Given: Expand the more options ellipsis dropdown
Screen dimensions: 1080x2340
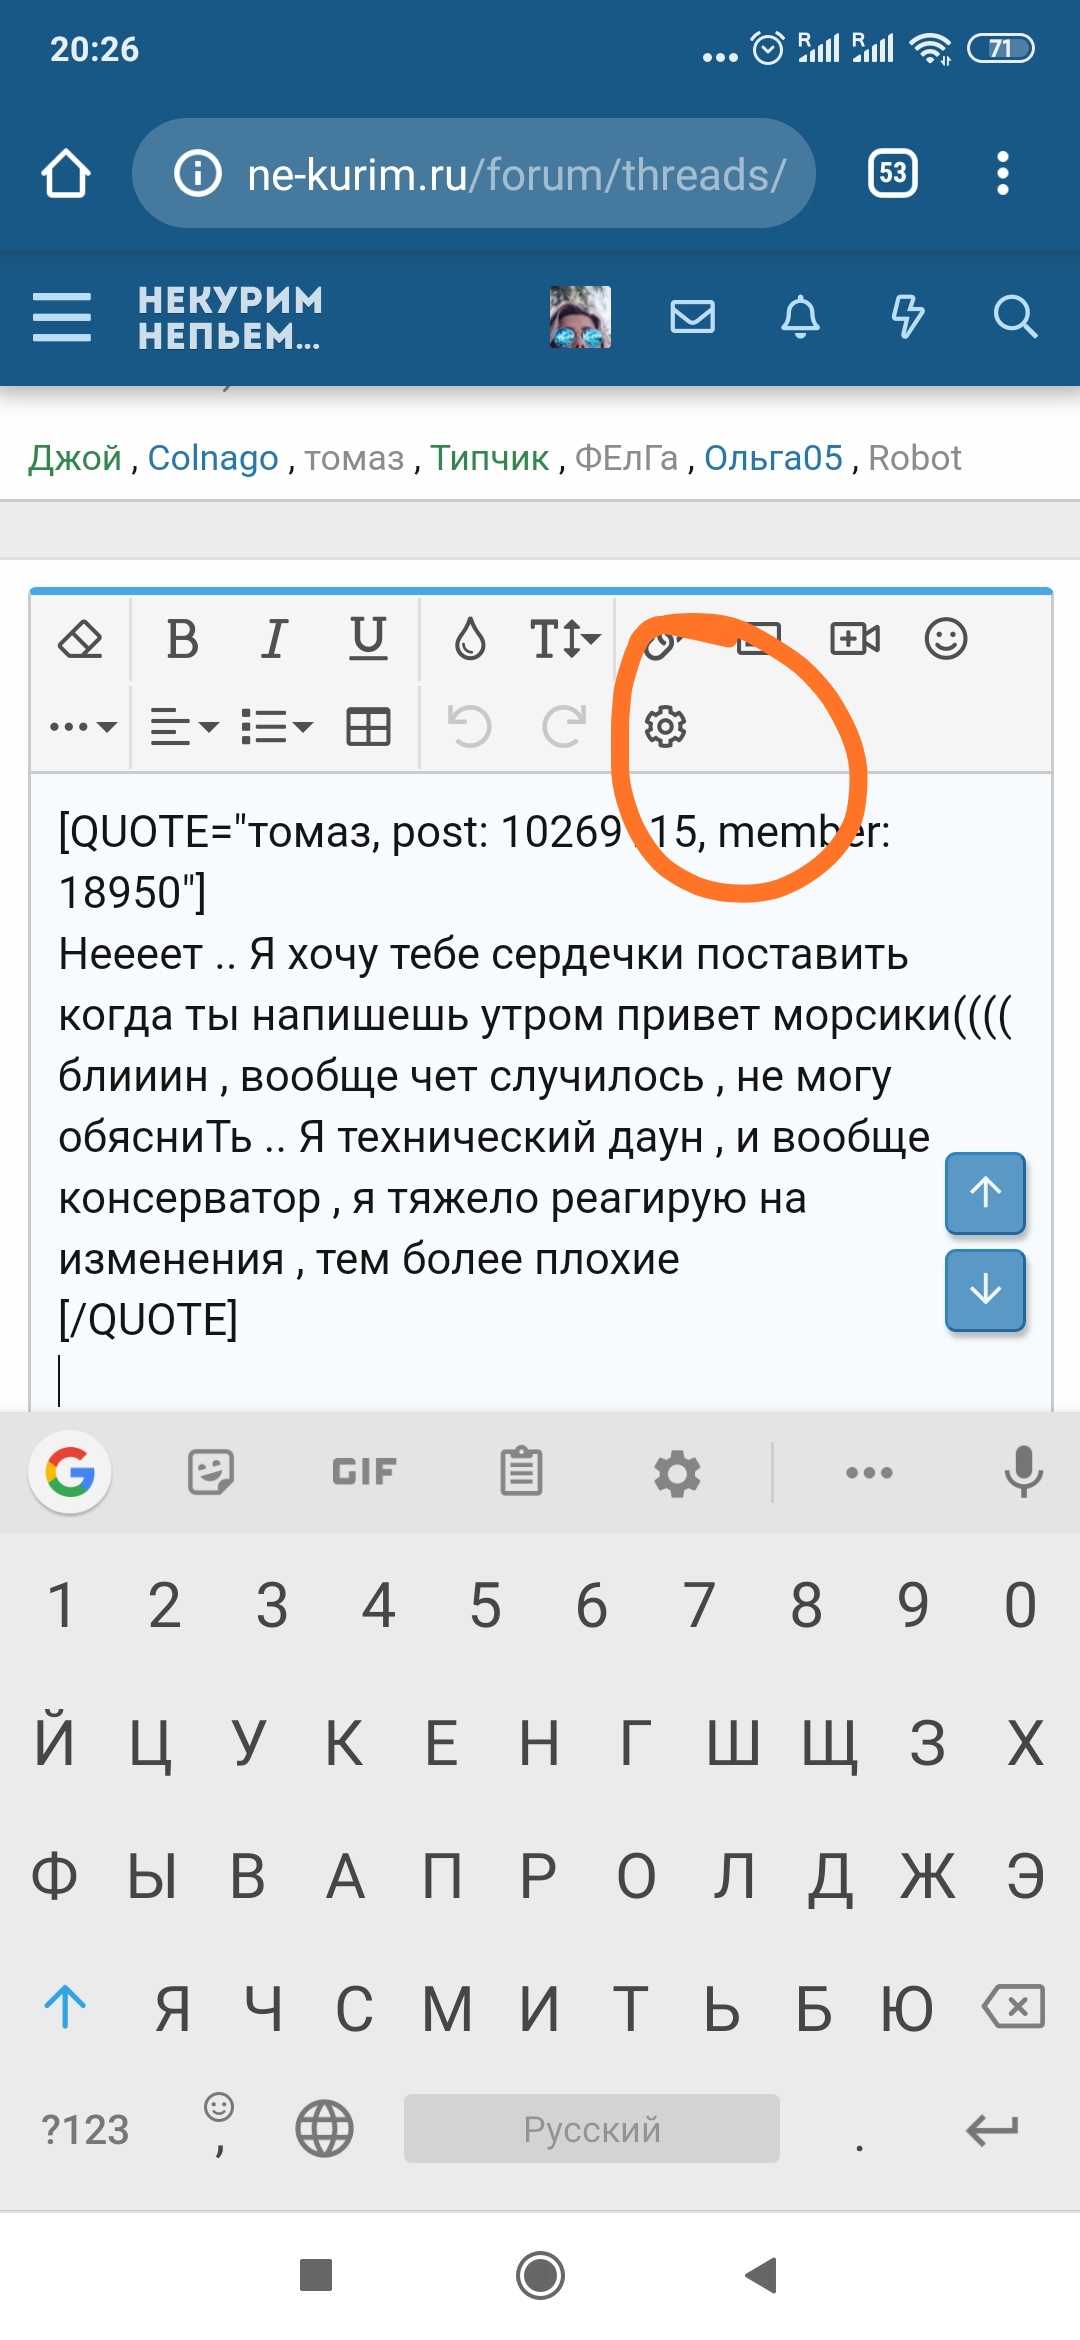Looking at the screenshot, I should click(x=83, y=727).
